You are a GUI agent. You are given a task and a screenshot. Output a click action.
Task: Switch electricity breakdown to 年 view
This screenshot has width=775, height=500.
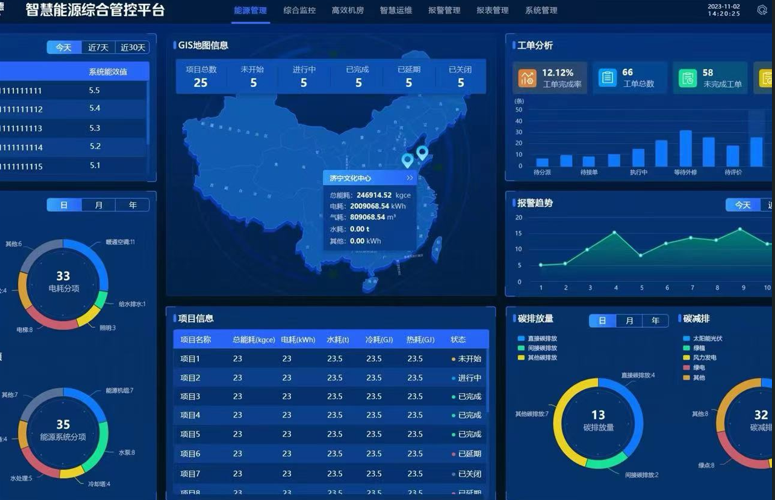(132, 205)
